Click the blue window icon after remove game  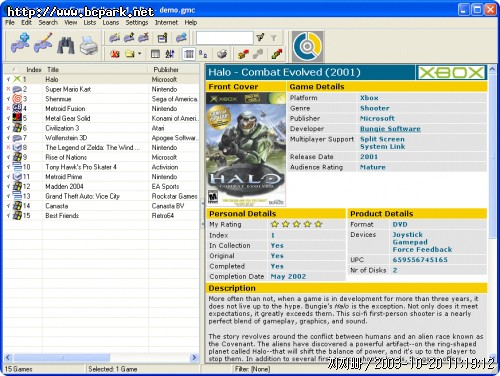pos(162,38)
